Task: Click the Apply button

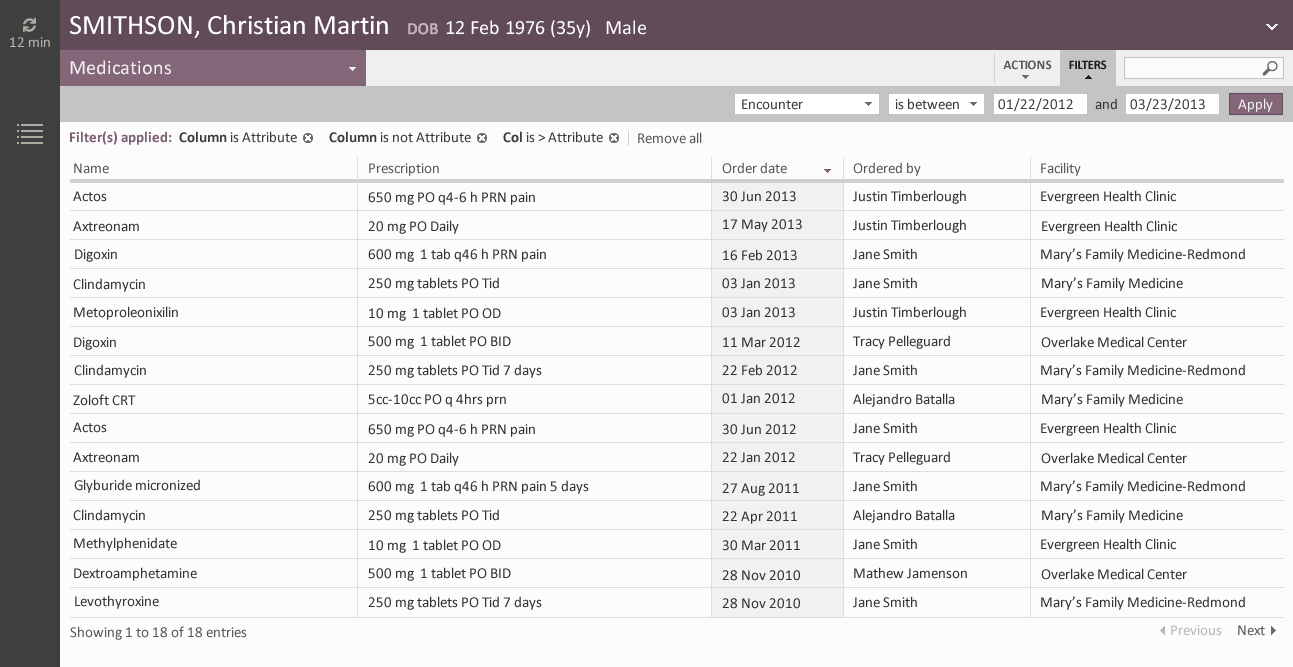Action: [1256, 104]
